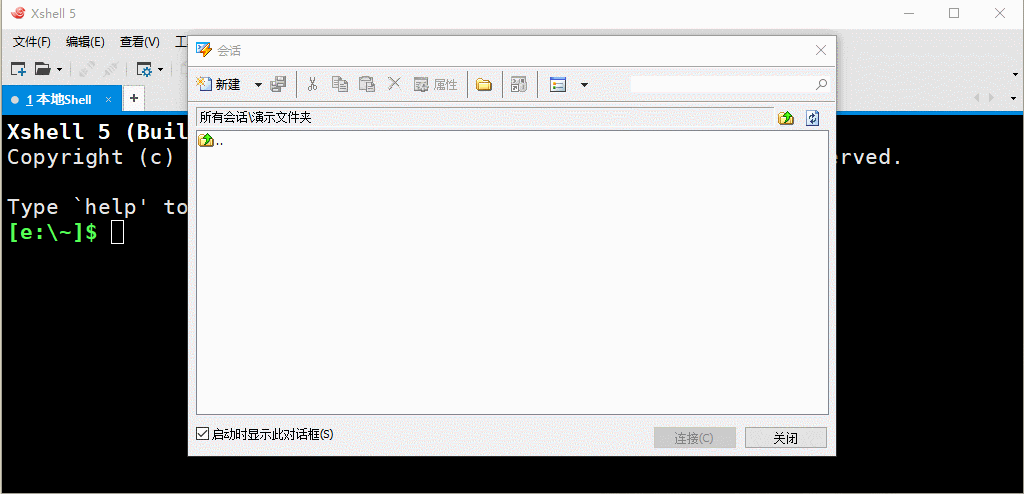Click the open folder icon in Xshell toolbar
Screen dimensions: 1024x494
pos(42,69)
